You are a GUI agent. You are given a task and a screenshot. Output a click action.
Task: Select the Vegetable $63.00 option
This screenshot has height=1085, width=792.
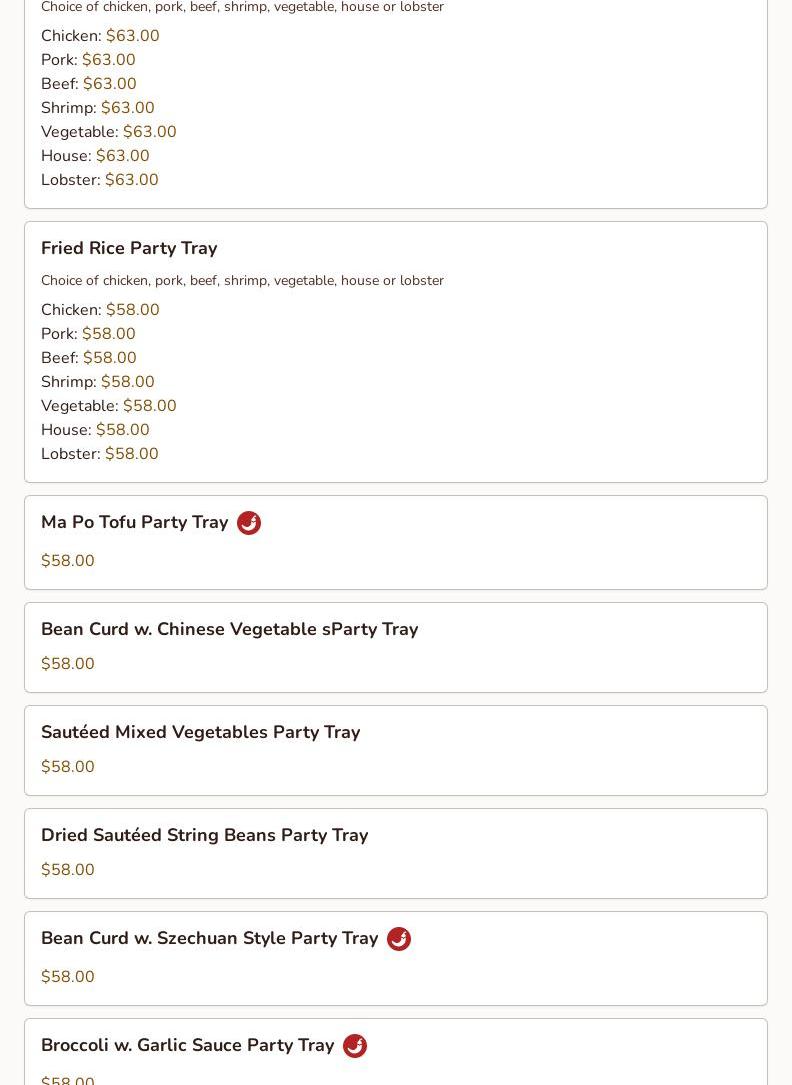point(109,131)
